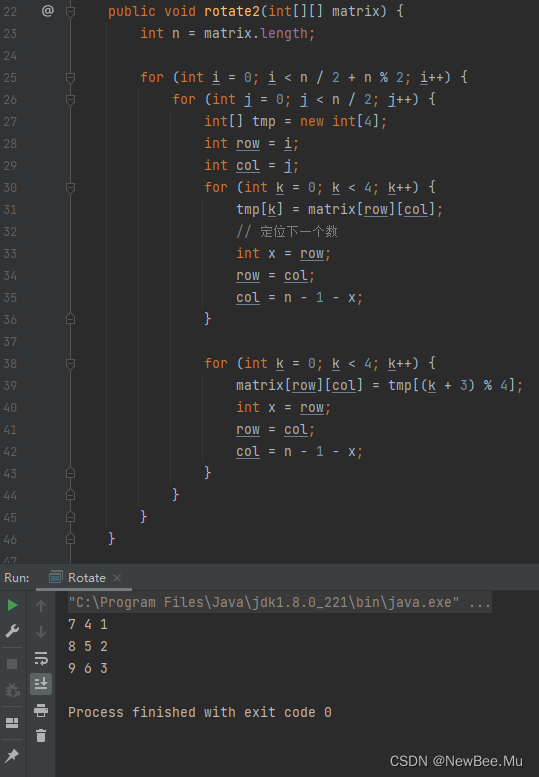Viewport: 539px width, 777px height.
Task: Collapse the rotate2 method fold at line 22
Action: [70, 11]
